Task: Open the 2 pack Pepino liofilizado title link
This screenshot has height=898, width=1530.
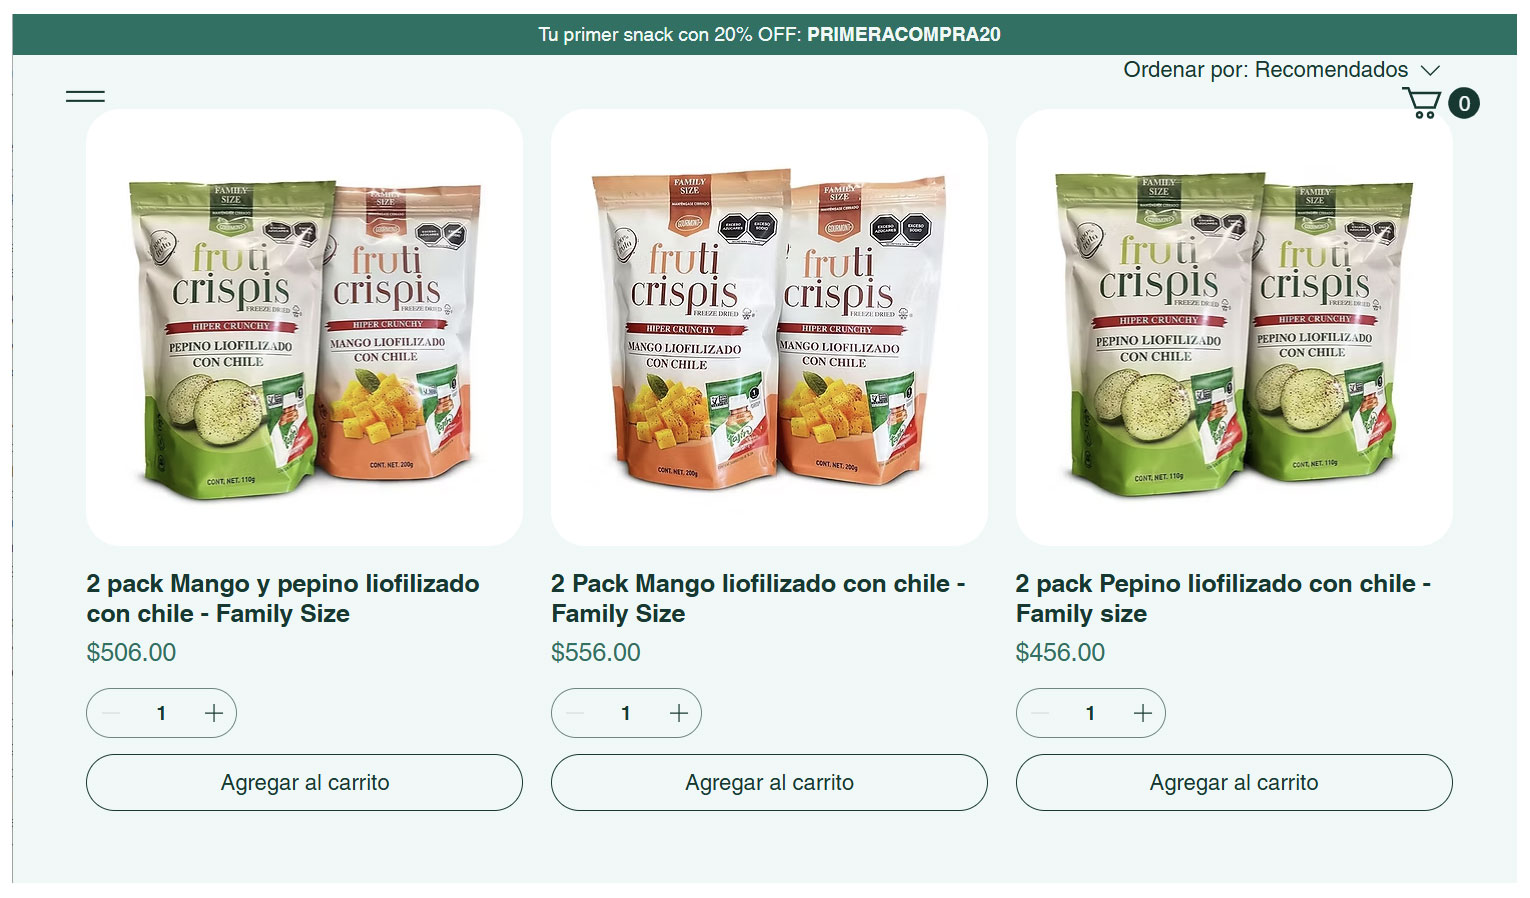Action: (1223, 598)
